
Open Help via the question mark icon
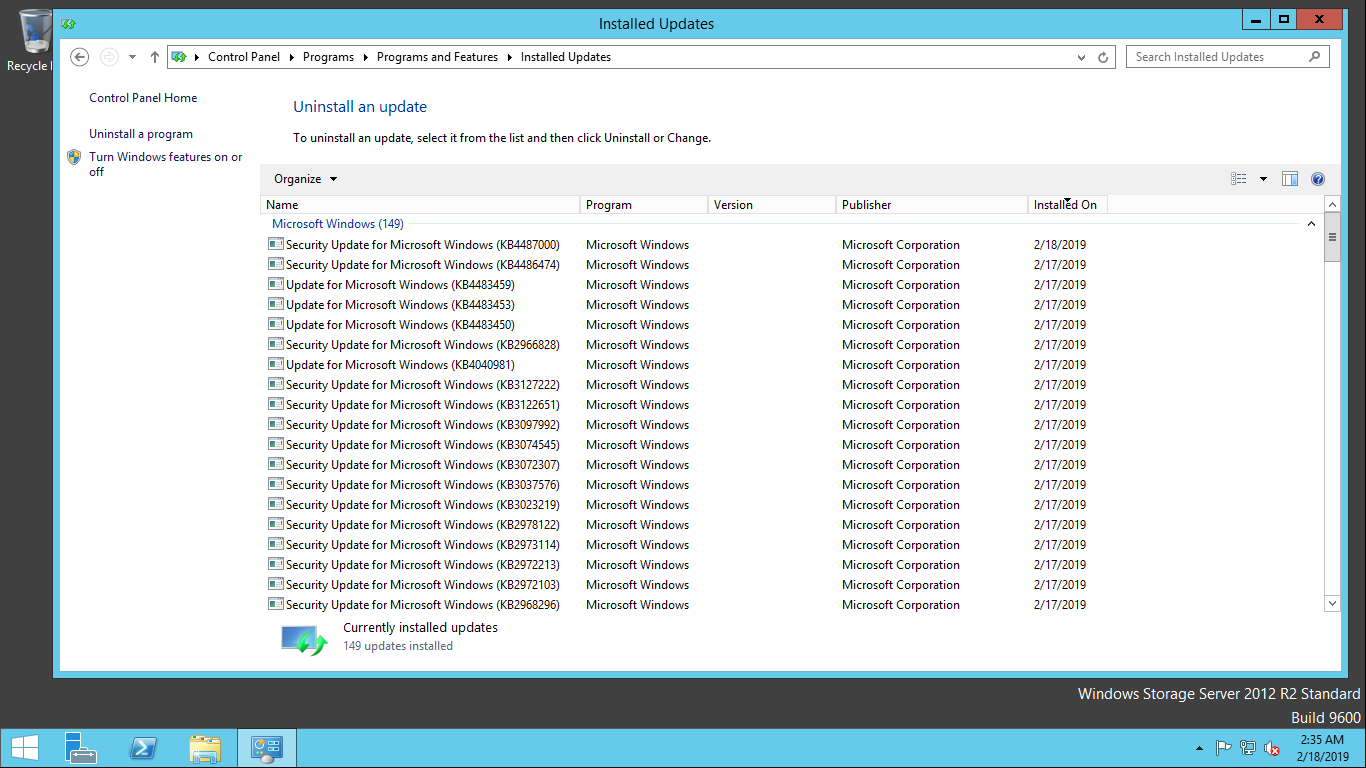[x=1318, y=179]
